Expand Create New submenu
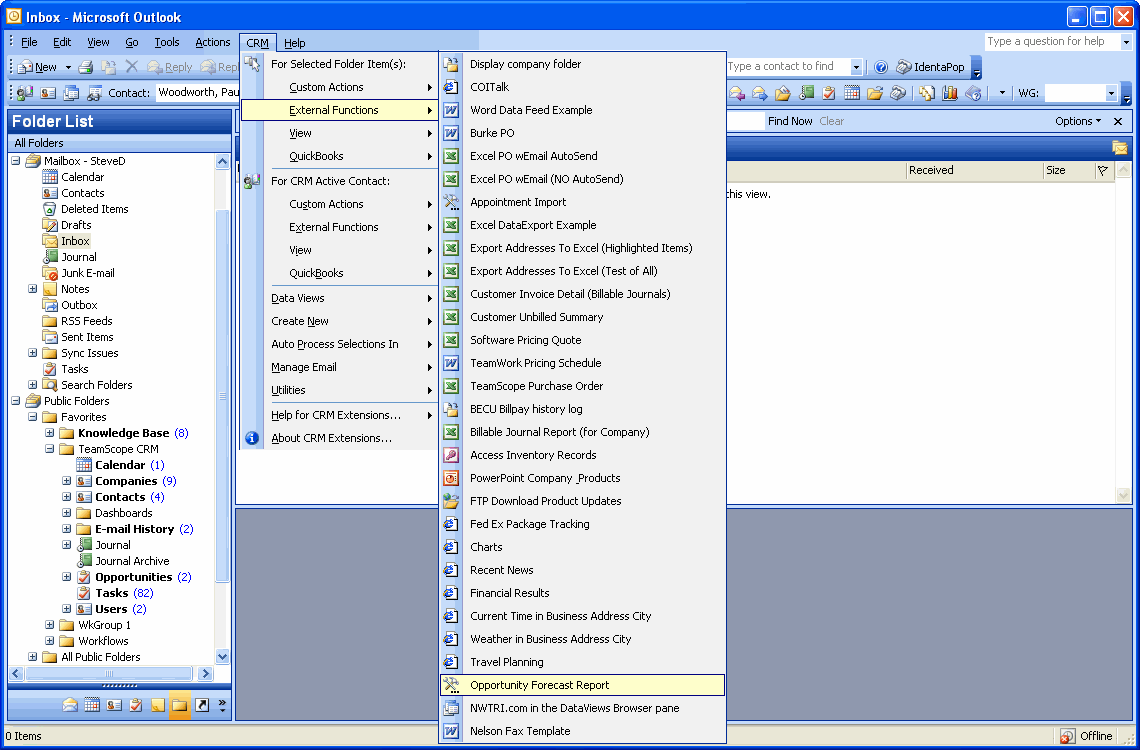 tap(339, 321)
